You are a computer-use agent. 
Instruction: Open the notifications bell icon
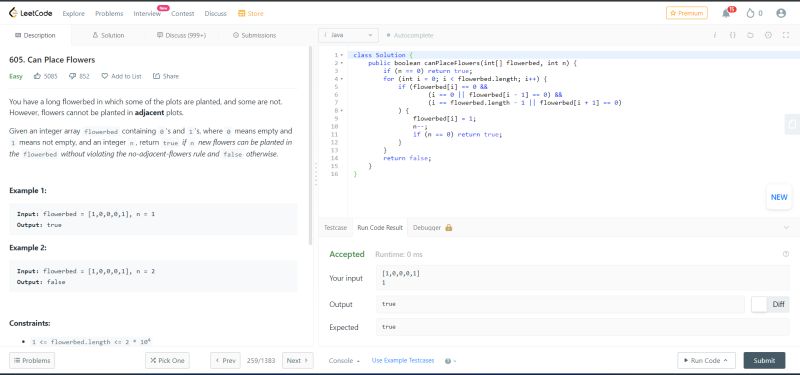pyautogui.click(x=726, y=14)
